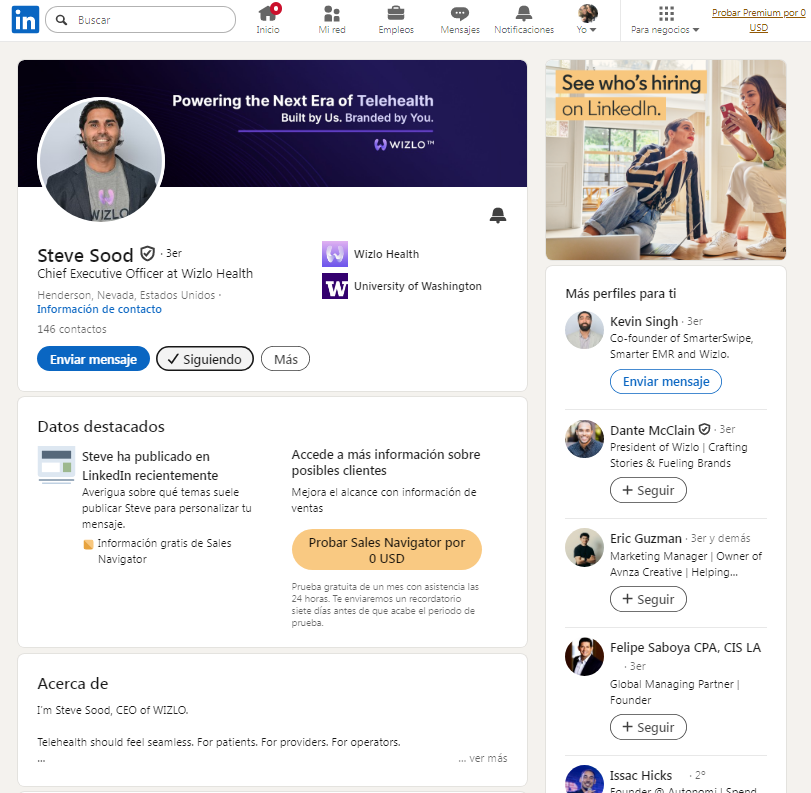Image resolution: width=811 pixels, height=793 pixels.
Task: Open Felipe Saboya's profile photo
Action: (x=584, y=656)
